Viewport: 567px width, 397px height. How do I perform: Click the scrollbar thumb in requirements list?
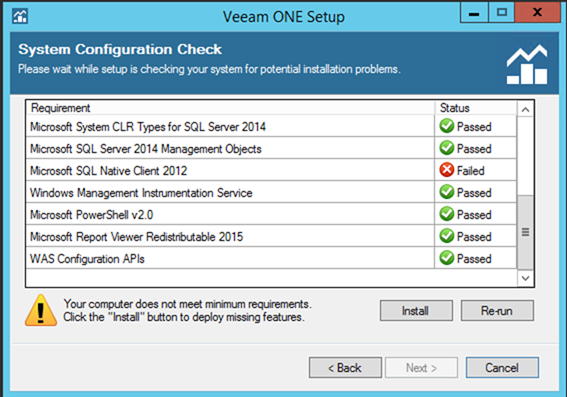[x=525, y=232]
